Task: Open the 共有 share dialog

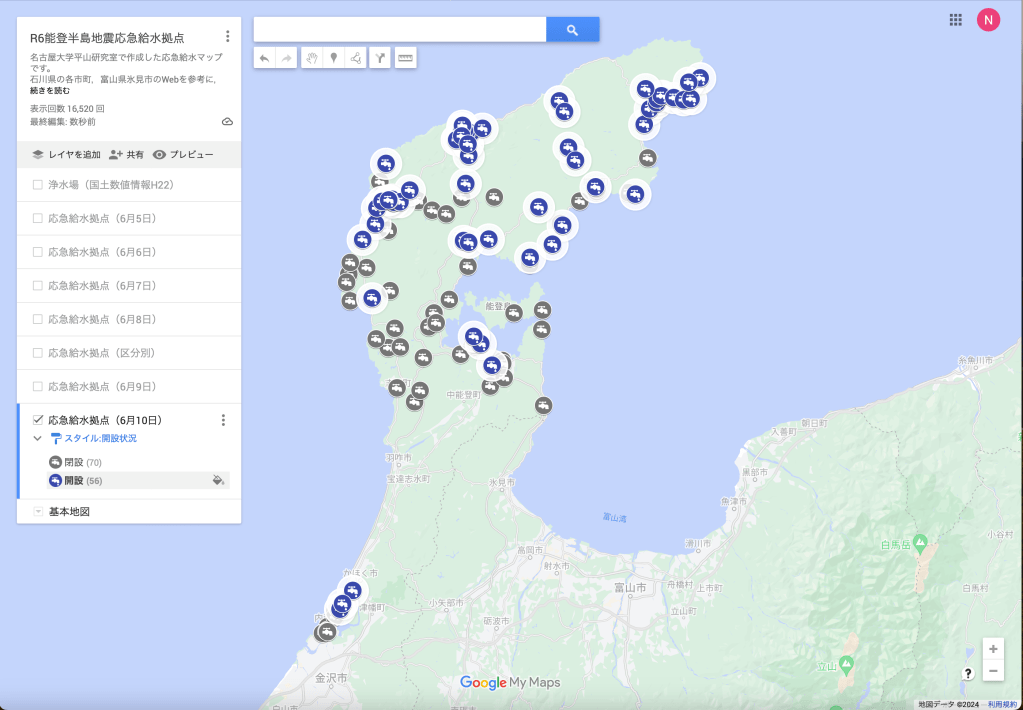Action: point(127,155)
